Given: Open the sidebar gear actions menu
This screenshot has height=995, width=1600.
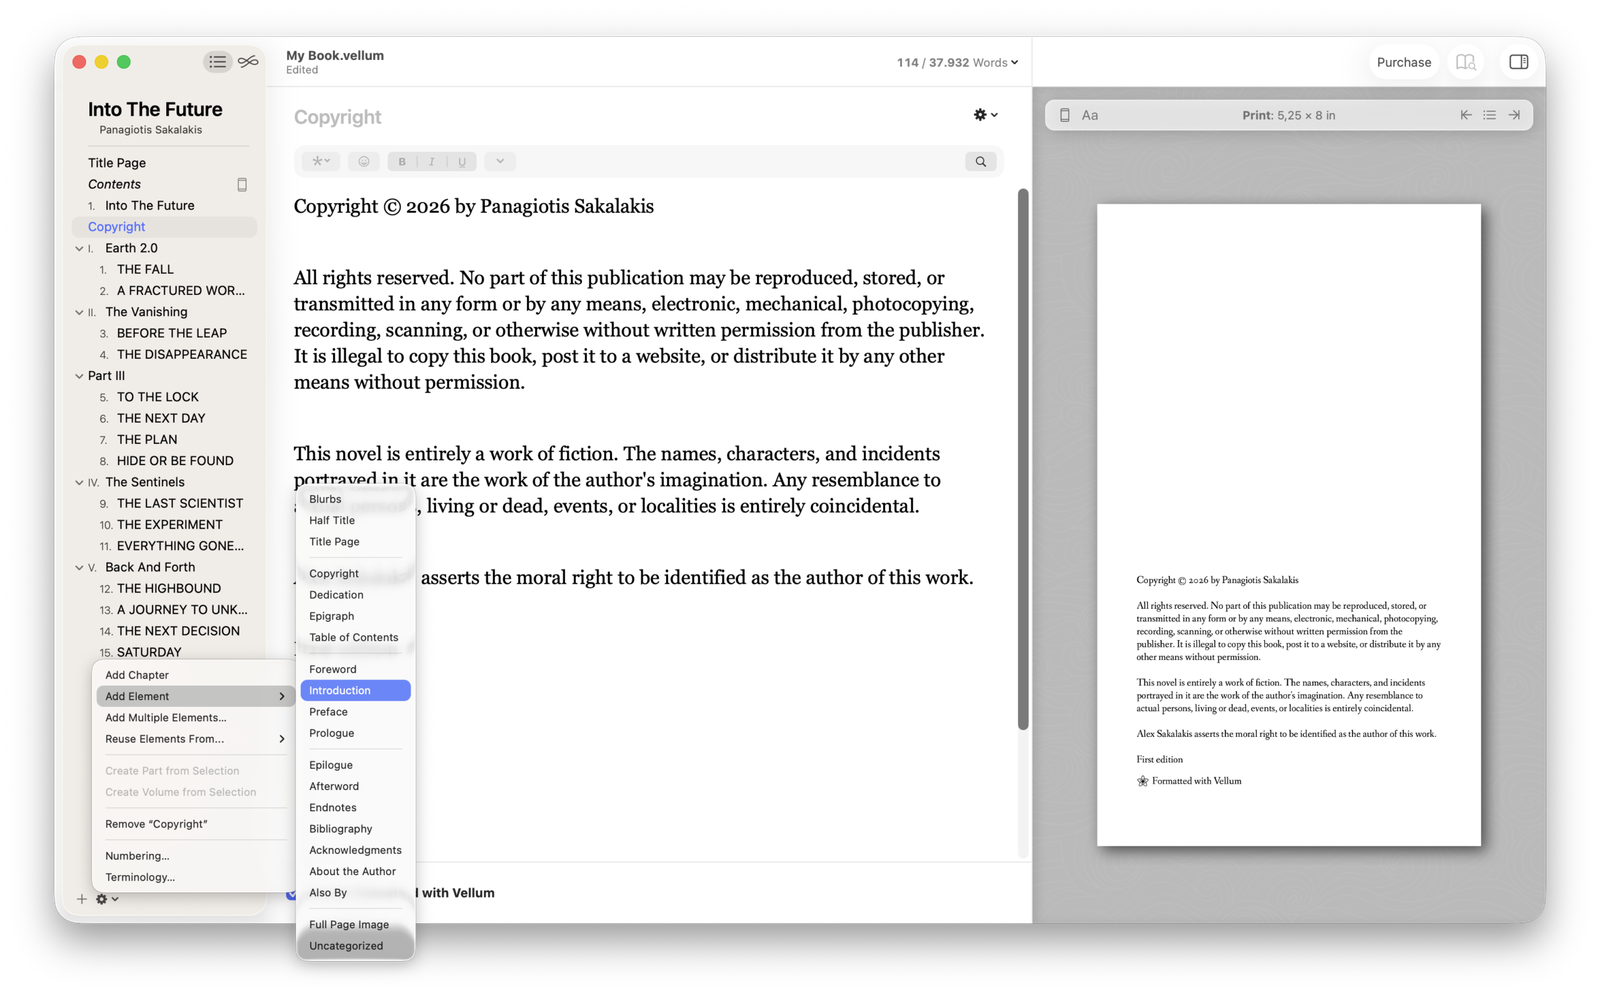Looking at the screenshot, I should point(107,899).
